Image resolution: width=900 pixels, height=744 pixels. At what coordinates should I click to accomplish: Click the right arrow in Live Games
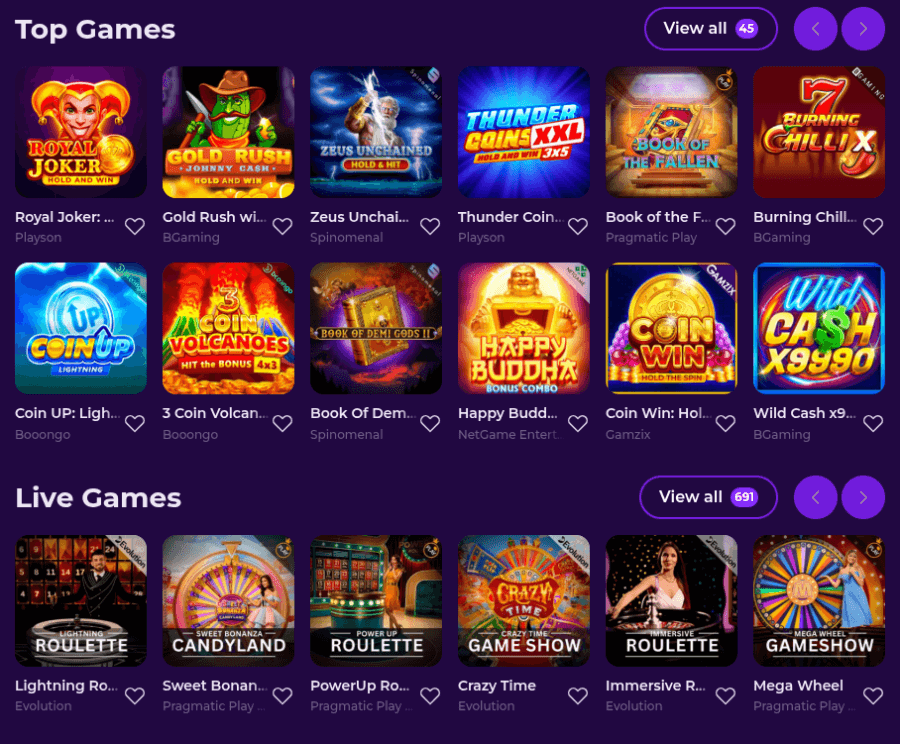coord(862,497)
